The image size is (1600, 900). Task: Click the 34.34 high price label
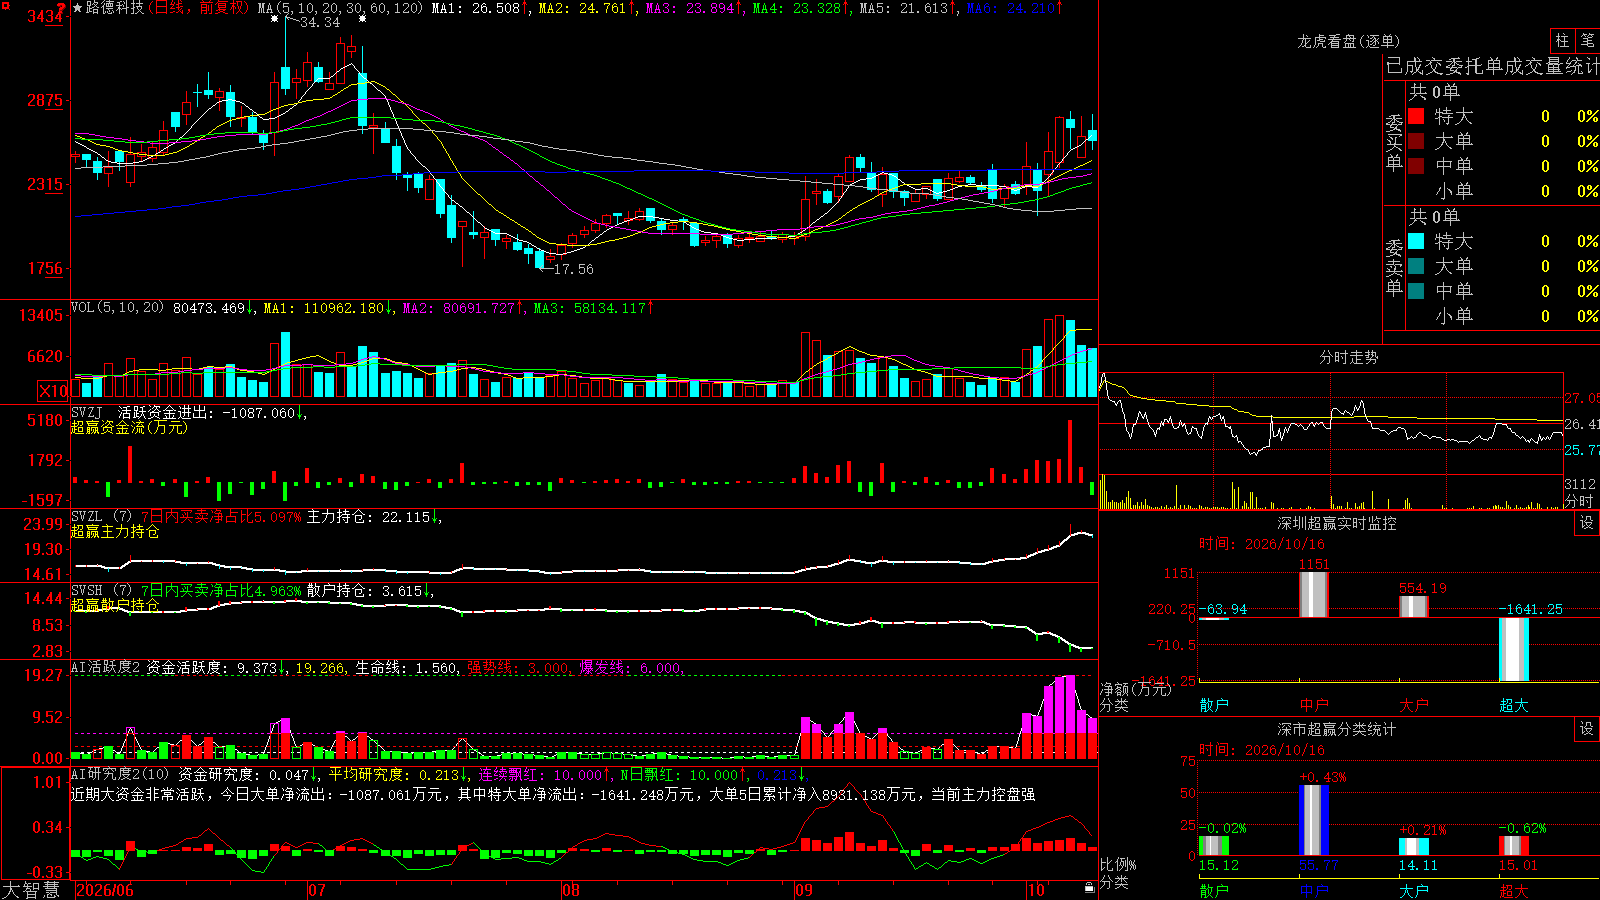click(320, 22)
